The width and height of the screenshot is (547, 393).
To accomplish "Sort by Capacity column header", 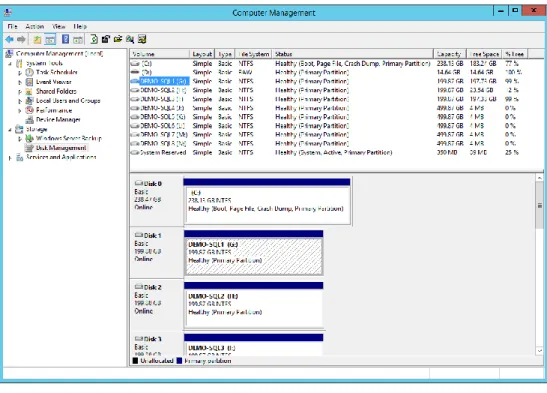I will (x=450, y=54).
